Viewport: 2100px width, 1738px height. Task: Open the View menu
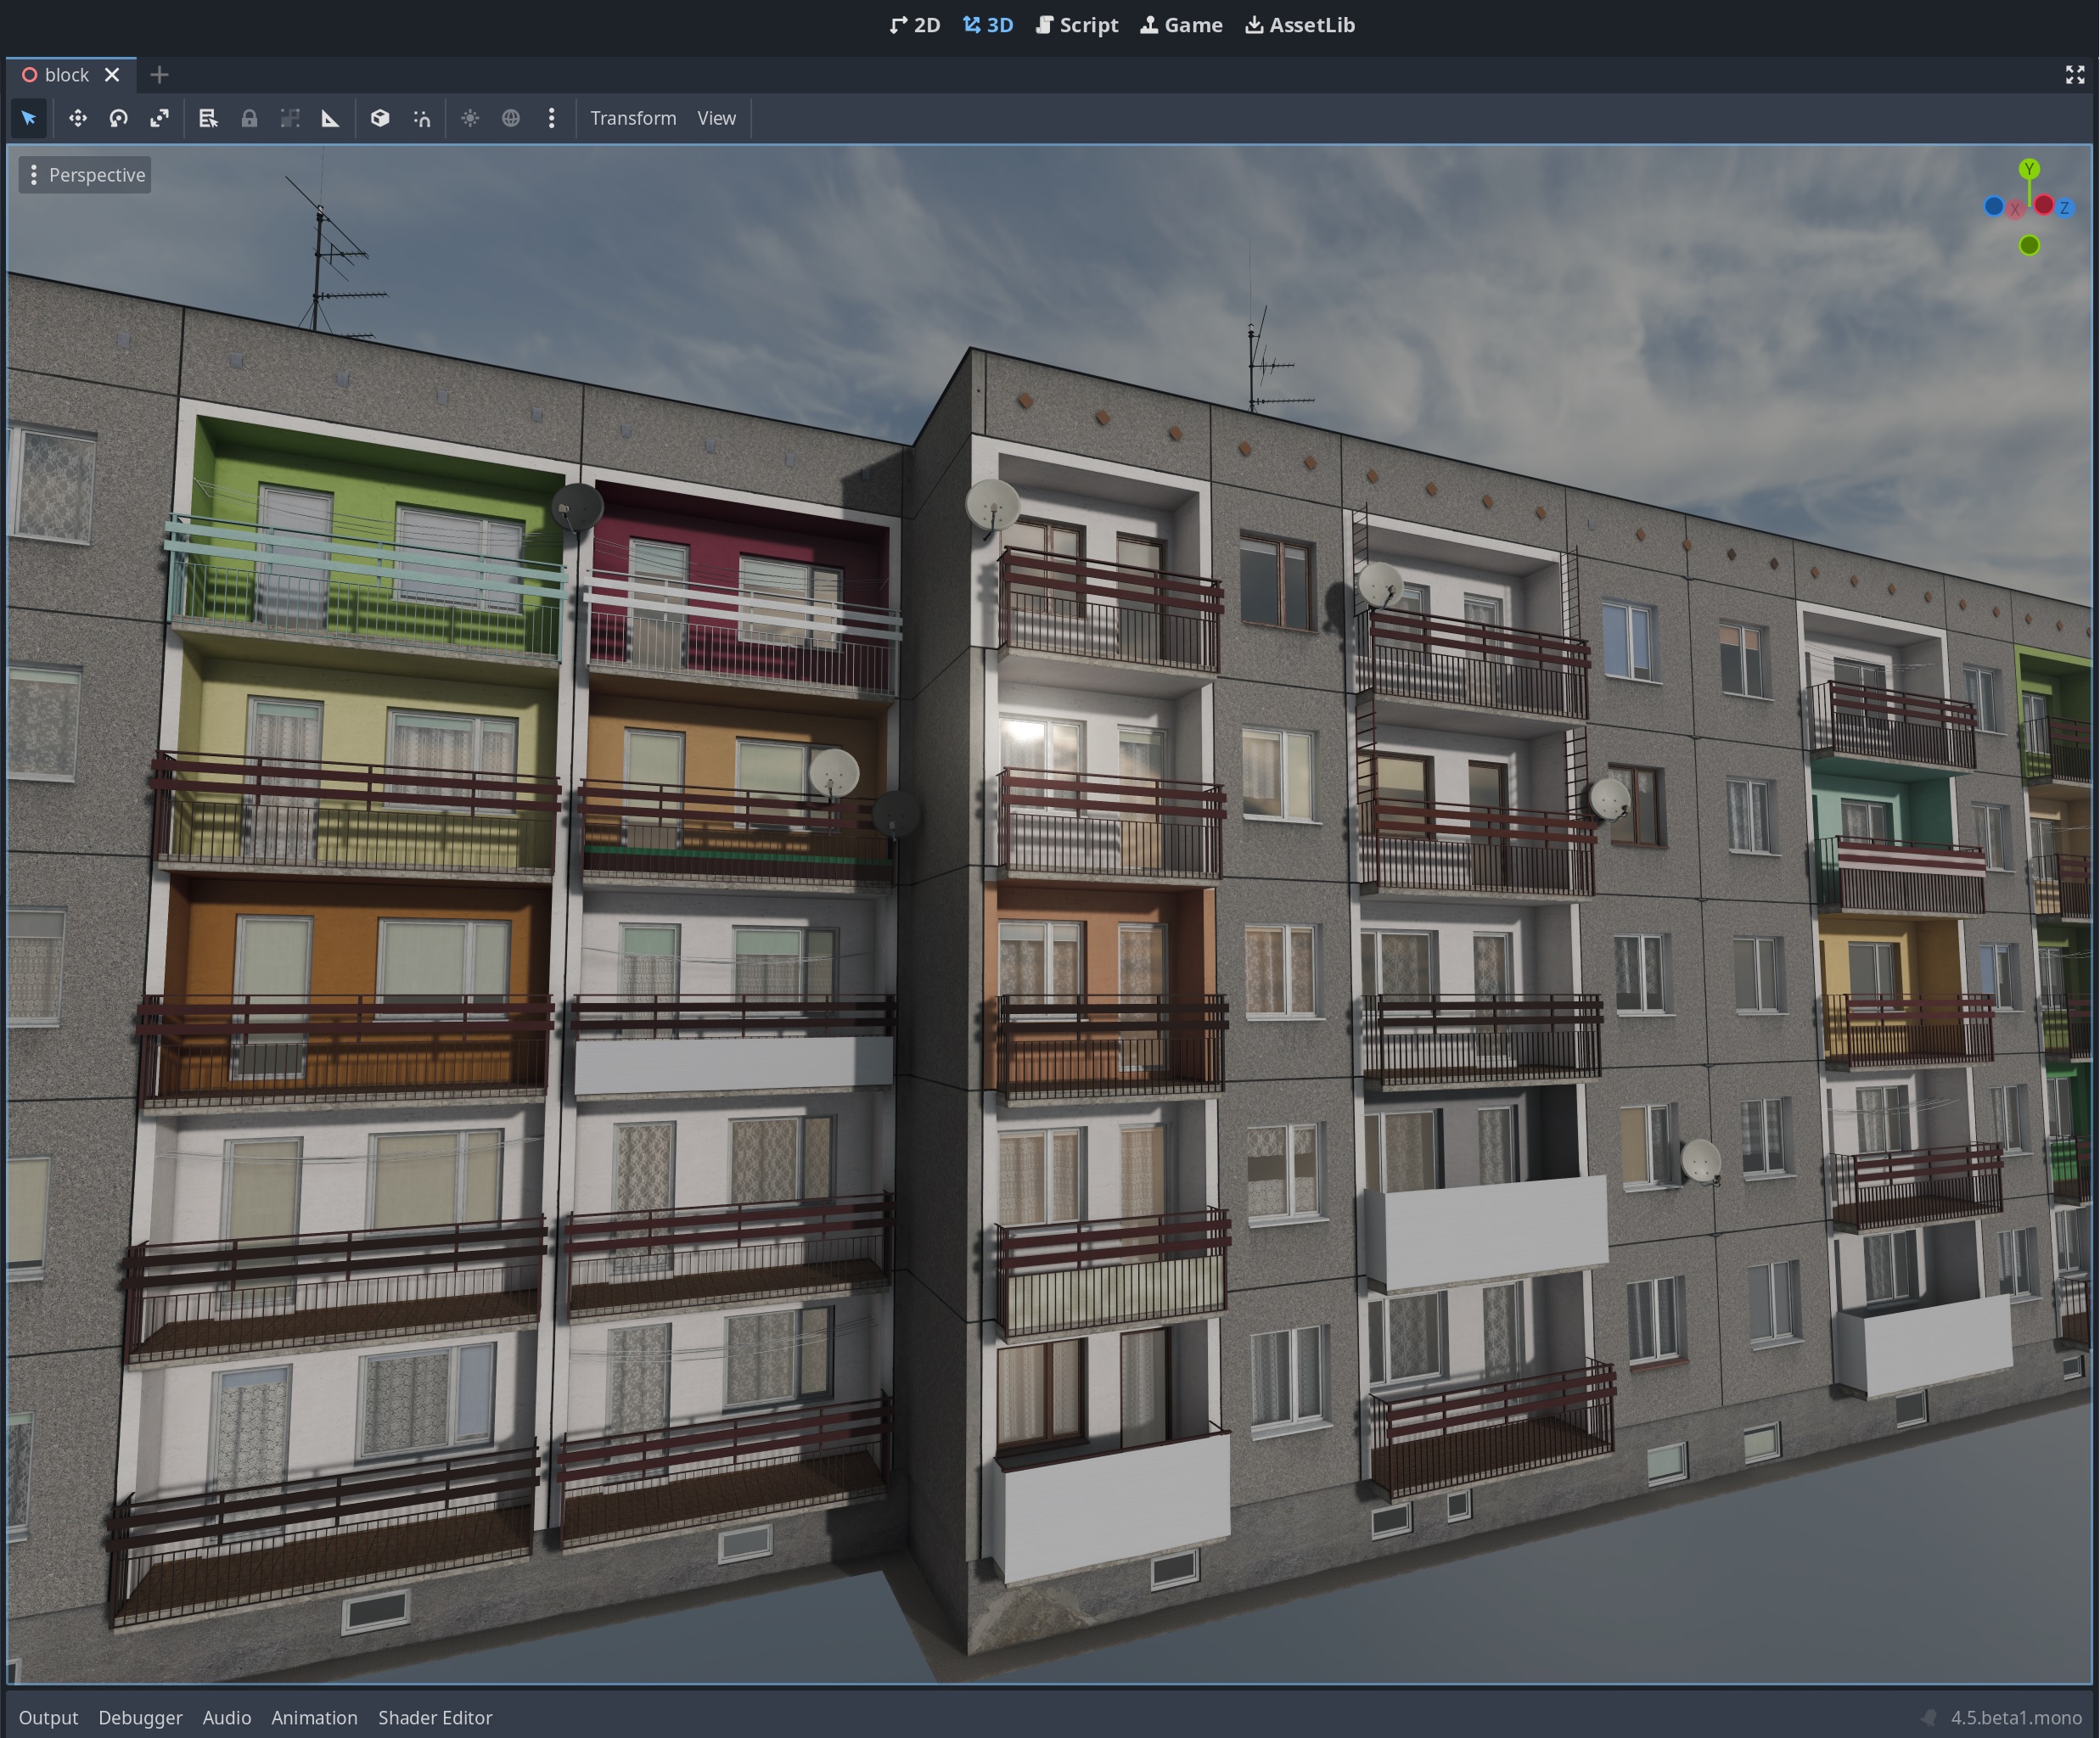pos(716,118)
